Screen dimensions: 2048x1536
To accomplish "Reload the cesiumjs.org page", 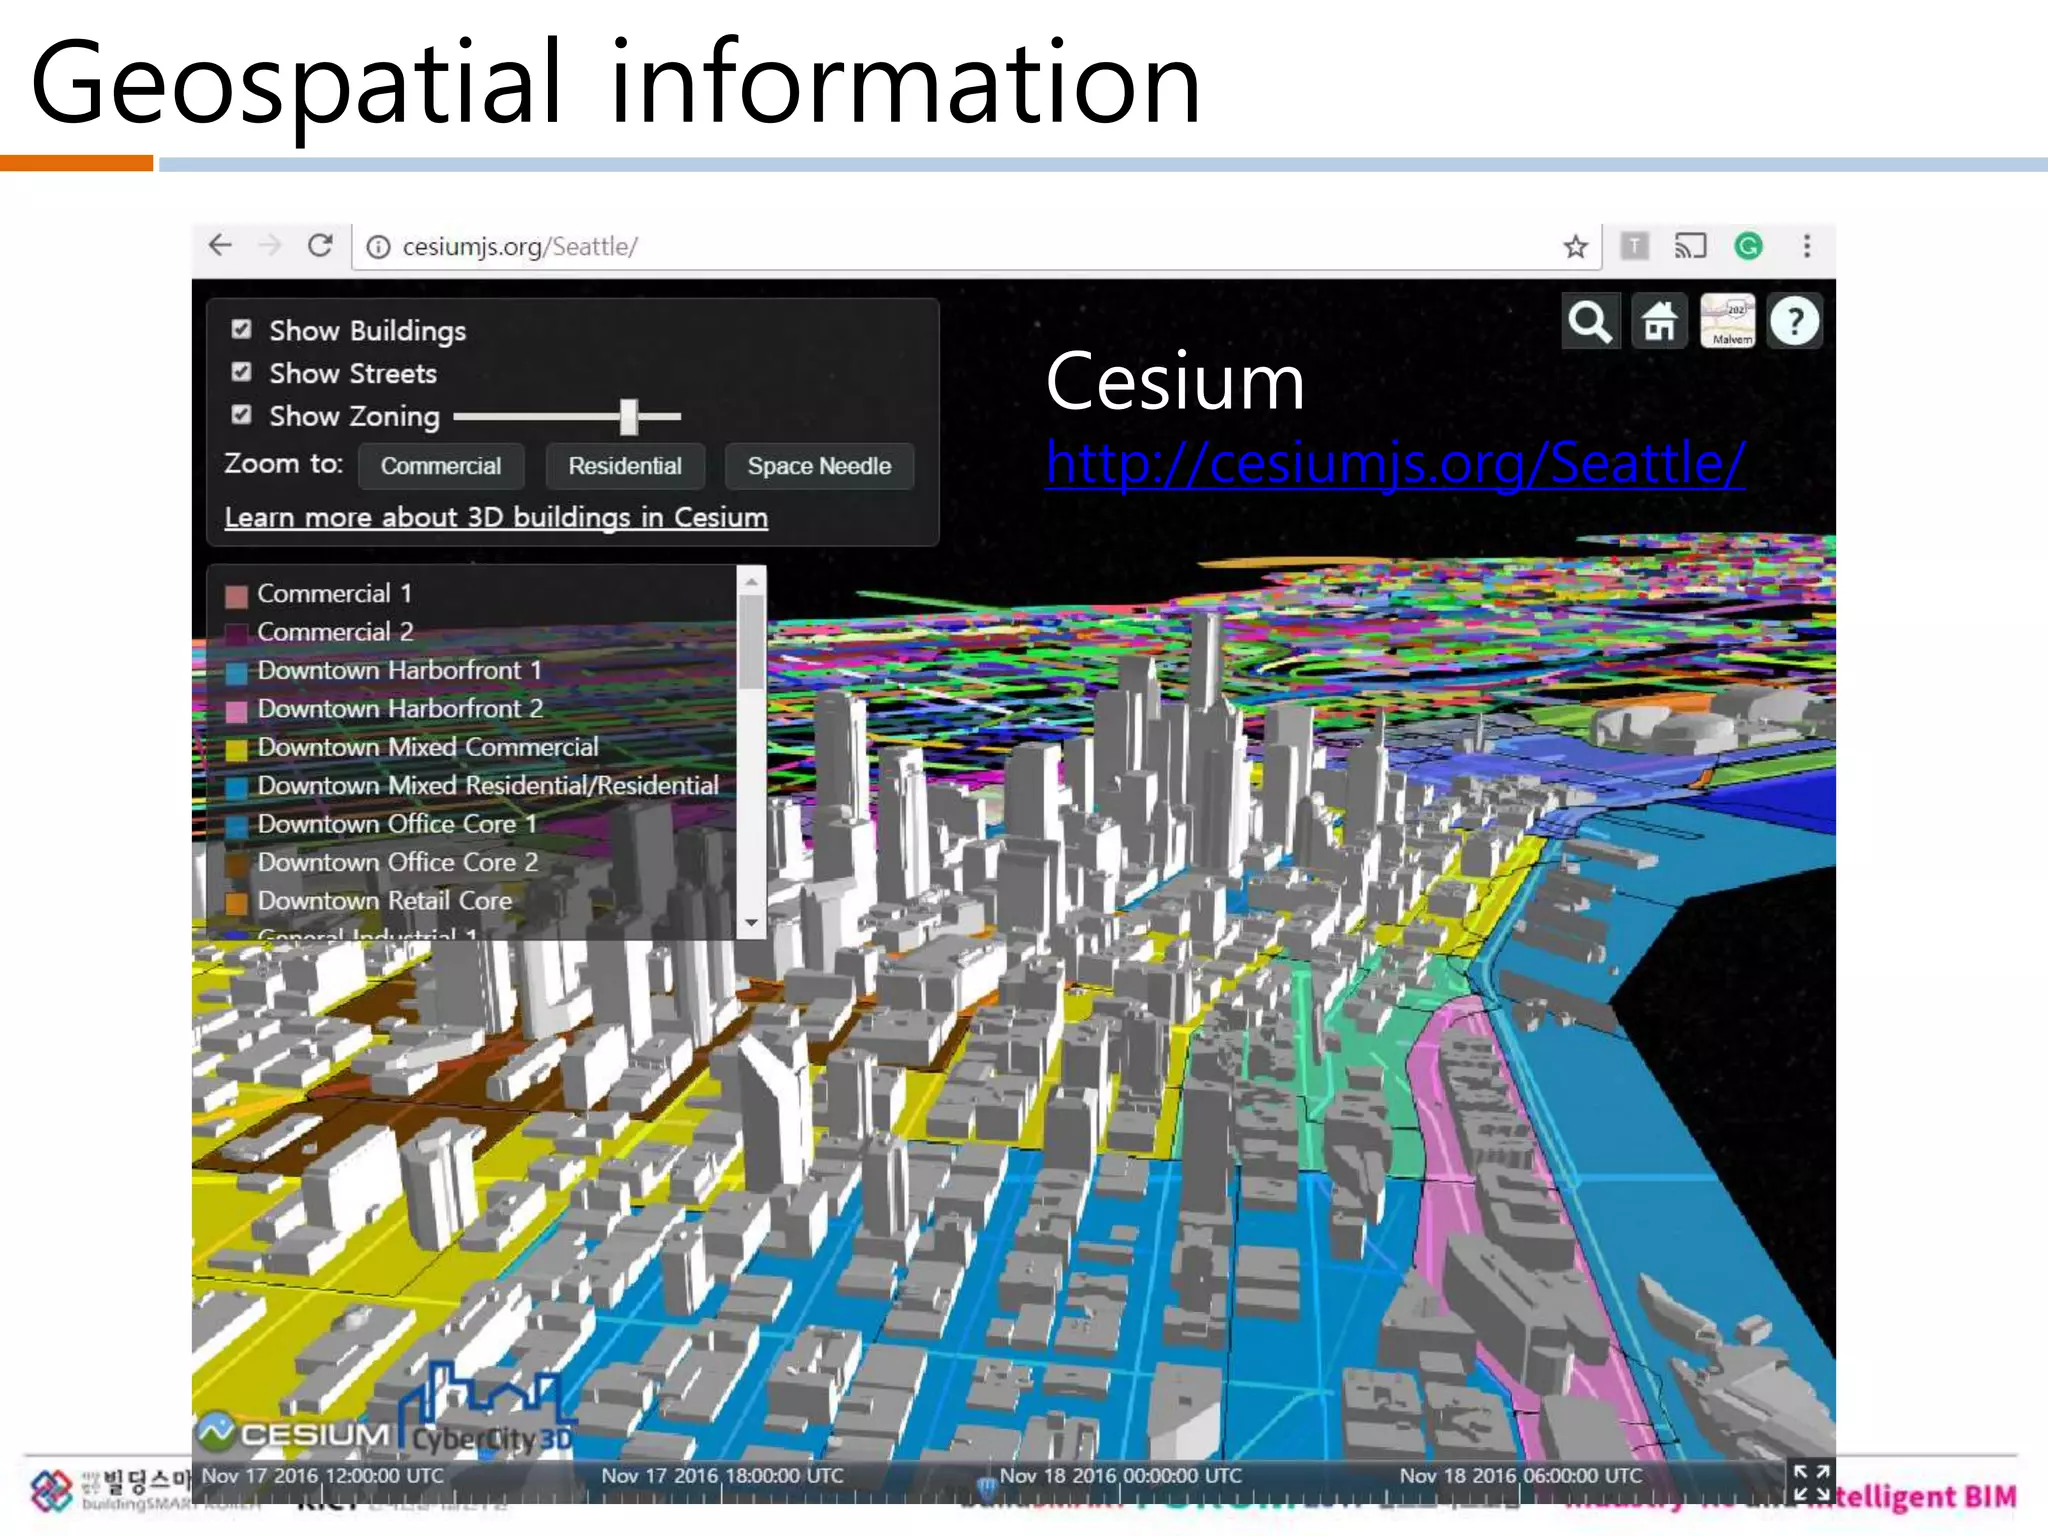I will (x=320, y=245).
